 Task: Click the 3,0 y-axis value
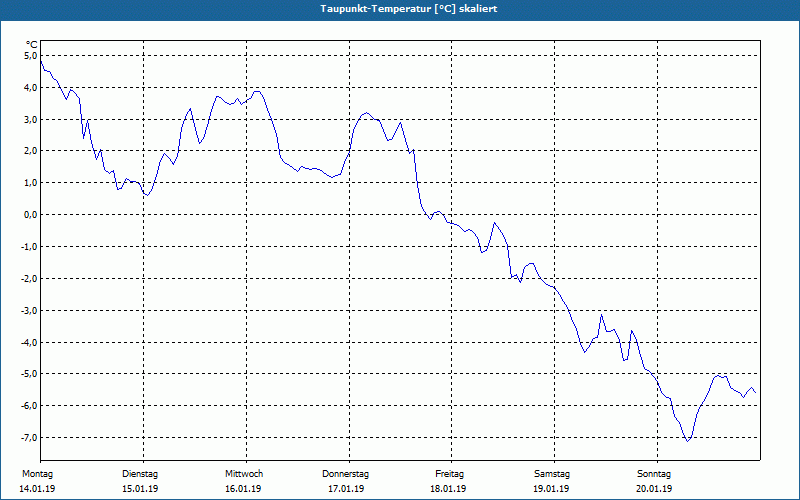click(31, 119)
